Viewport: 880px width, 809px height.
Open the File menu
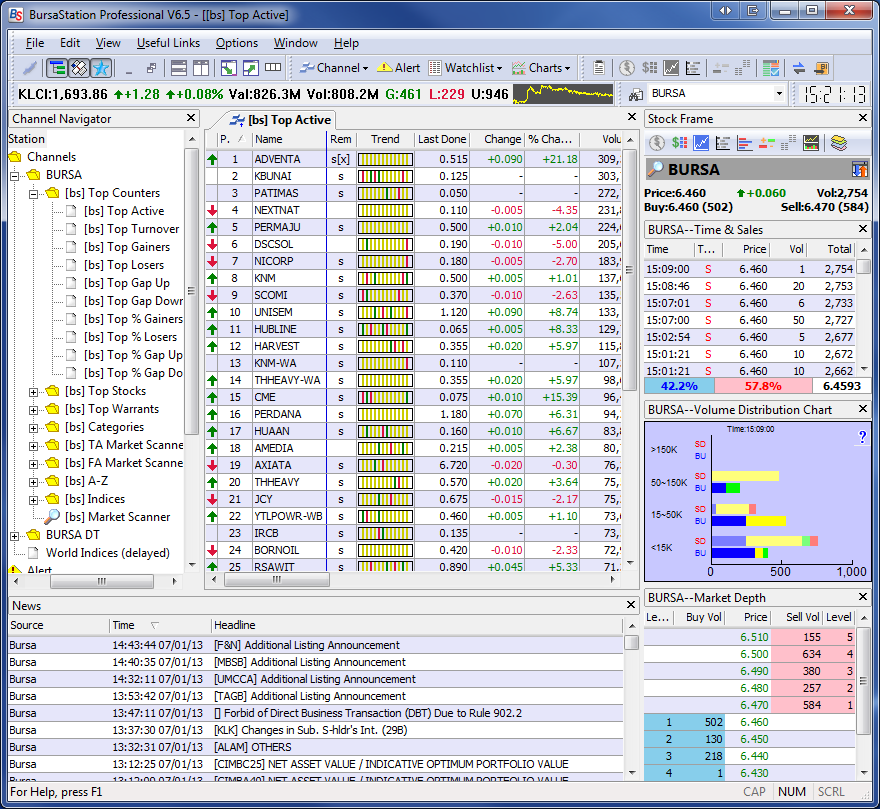[x=35, y=43]
